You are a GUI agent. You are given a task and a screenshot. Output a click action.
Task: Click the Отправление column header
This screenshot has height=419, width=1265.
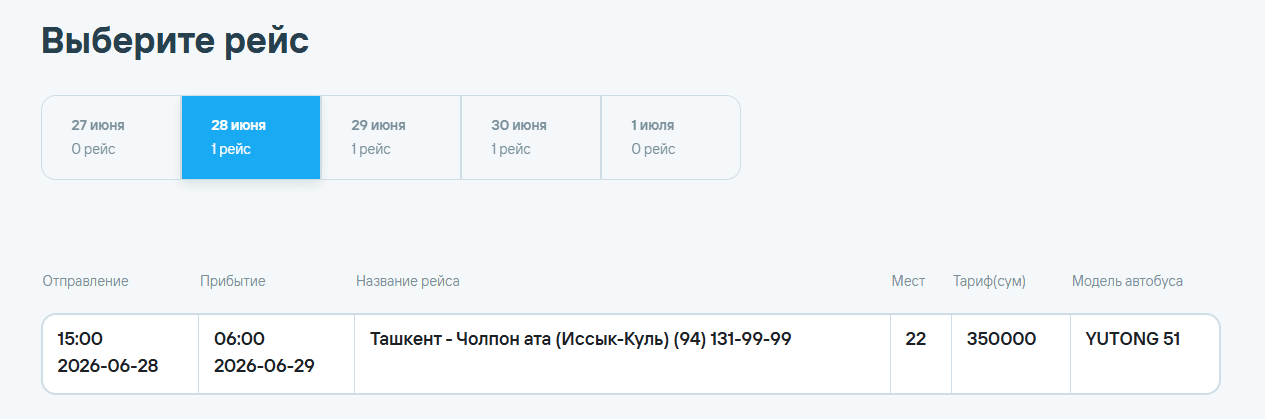pos(86,282)
